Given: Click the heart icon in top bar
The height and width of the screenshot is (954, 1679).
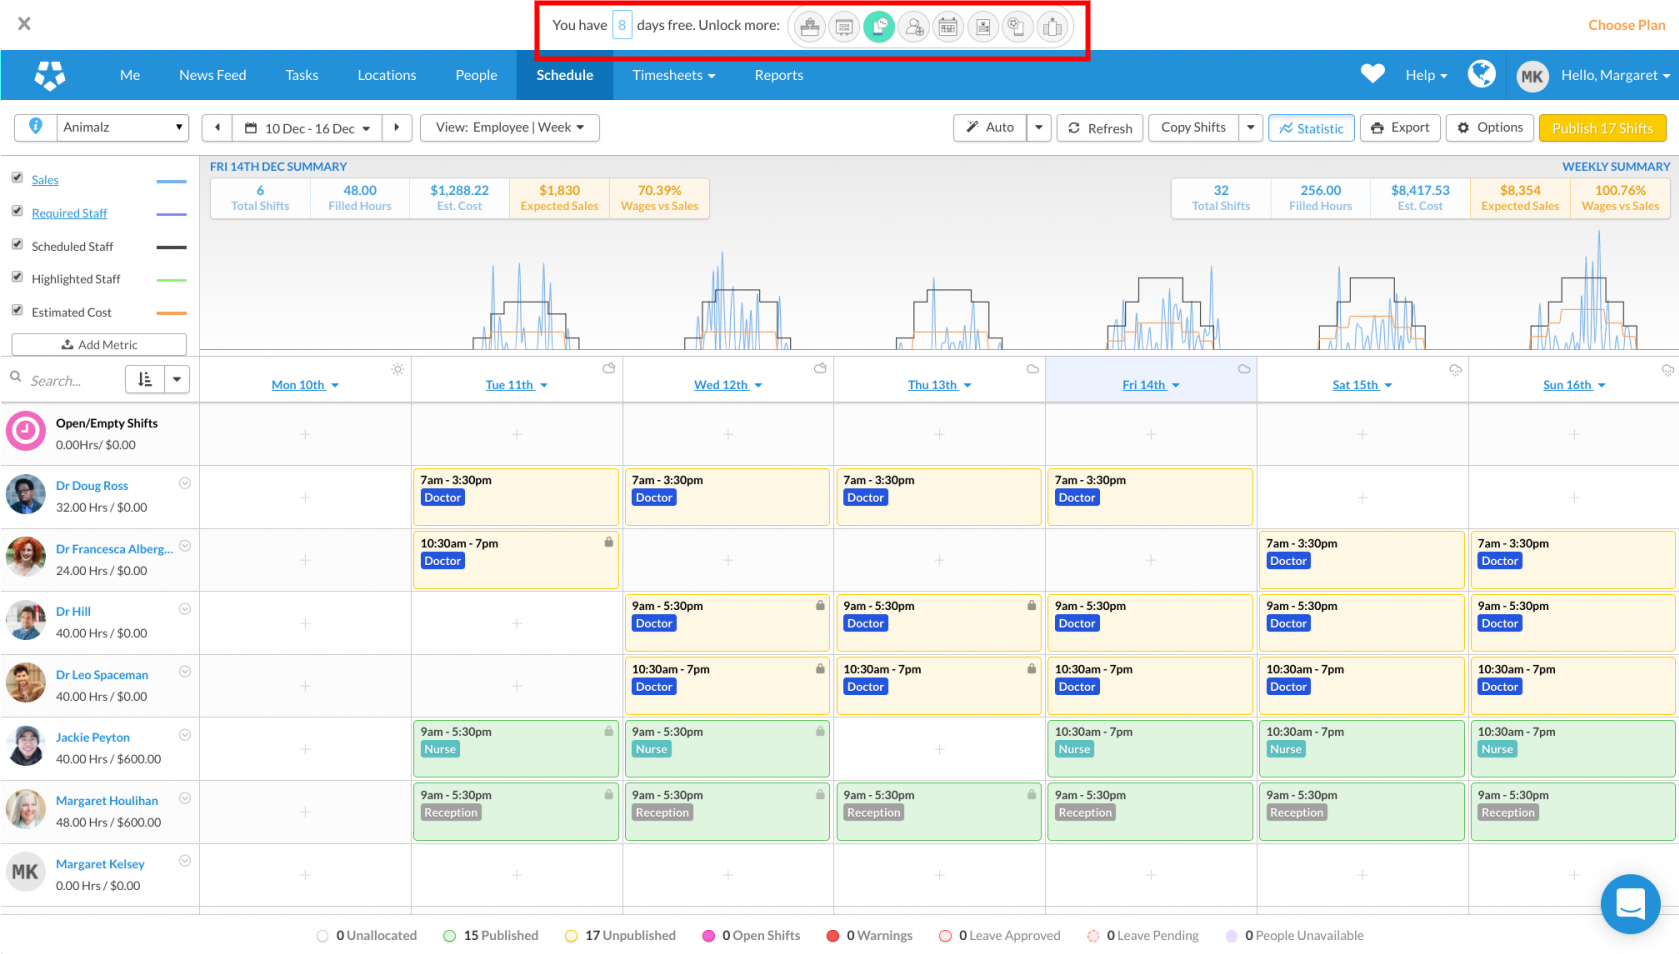Looking at the screenshot, I should 1372,74.
